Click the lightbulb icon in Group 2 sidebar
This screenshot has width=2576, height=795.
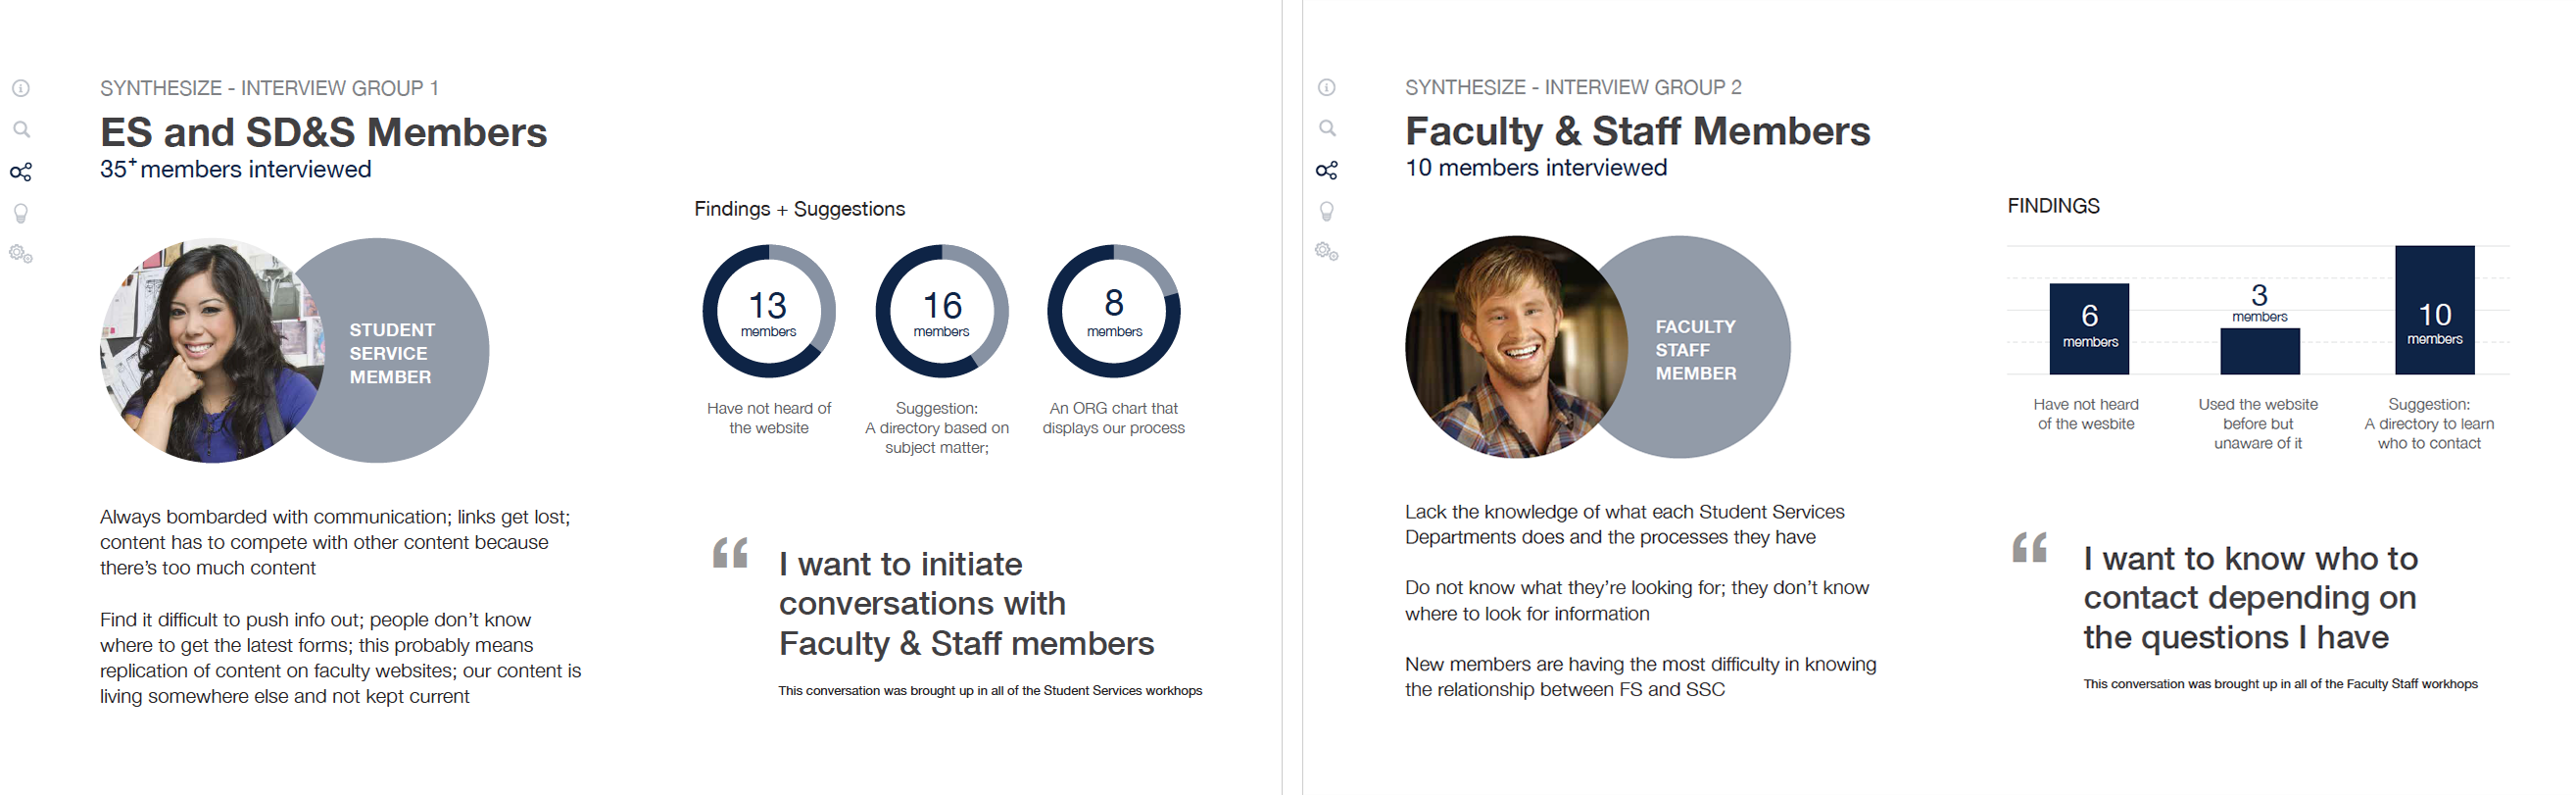(1327, 211)
